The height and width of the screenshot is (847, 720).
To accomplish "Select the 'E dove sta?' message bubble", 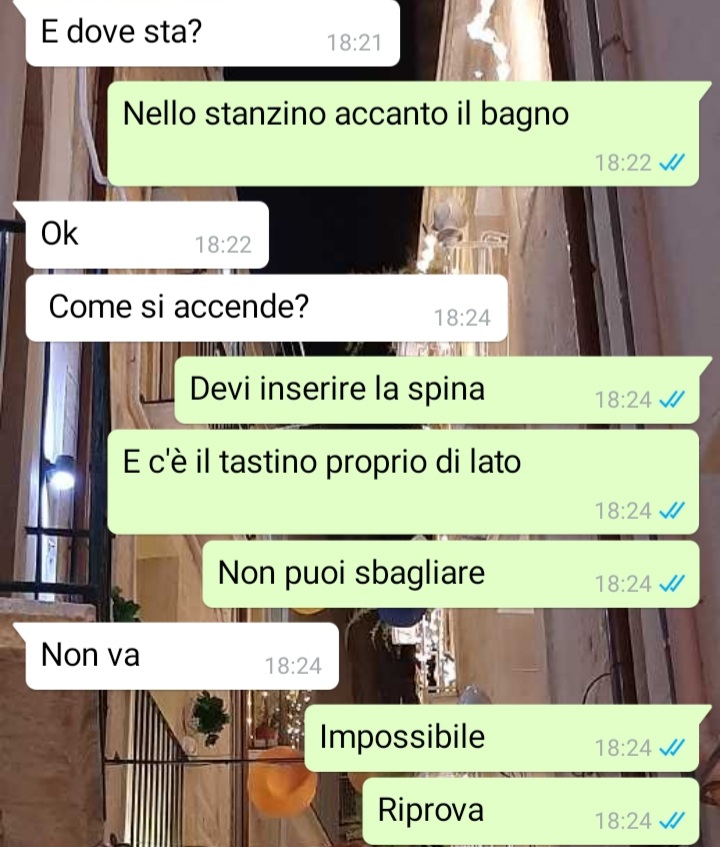I will coord(212,32).
